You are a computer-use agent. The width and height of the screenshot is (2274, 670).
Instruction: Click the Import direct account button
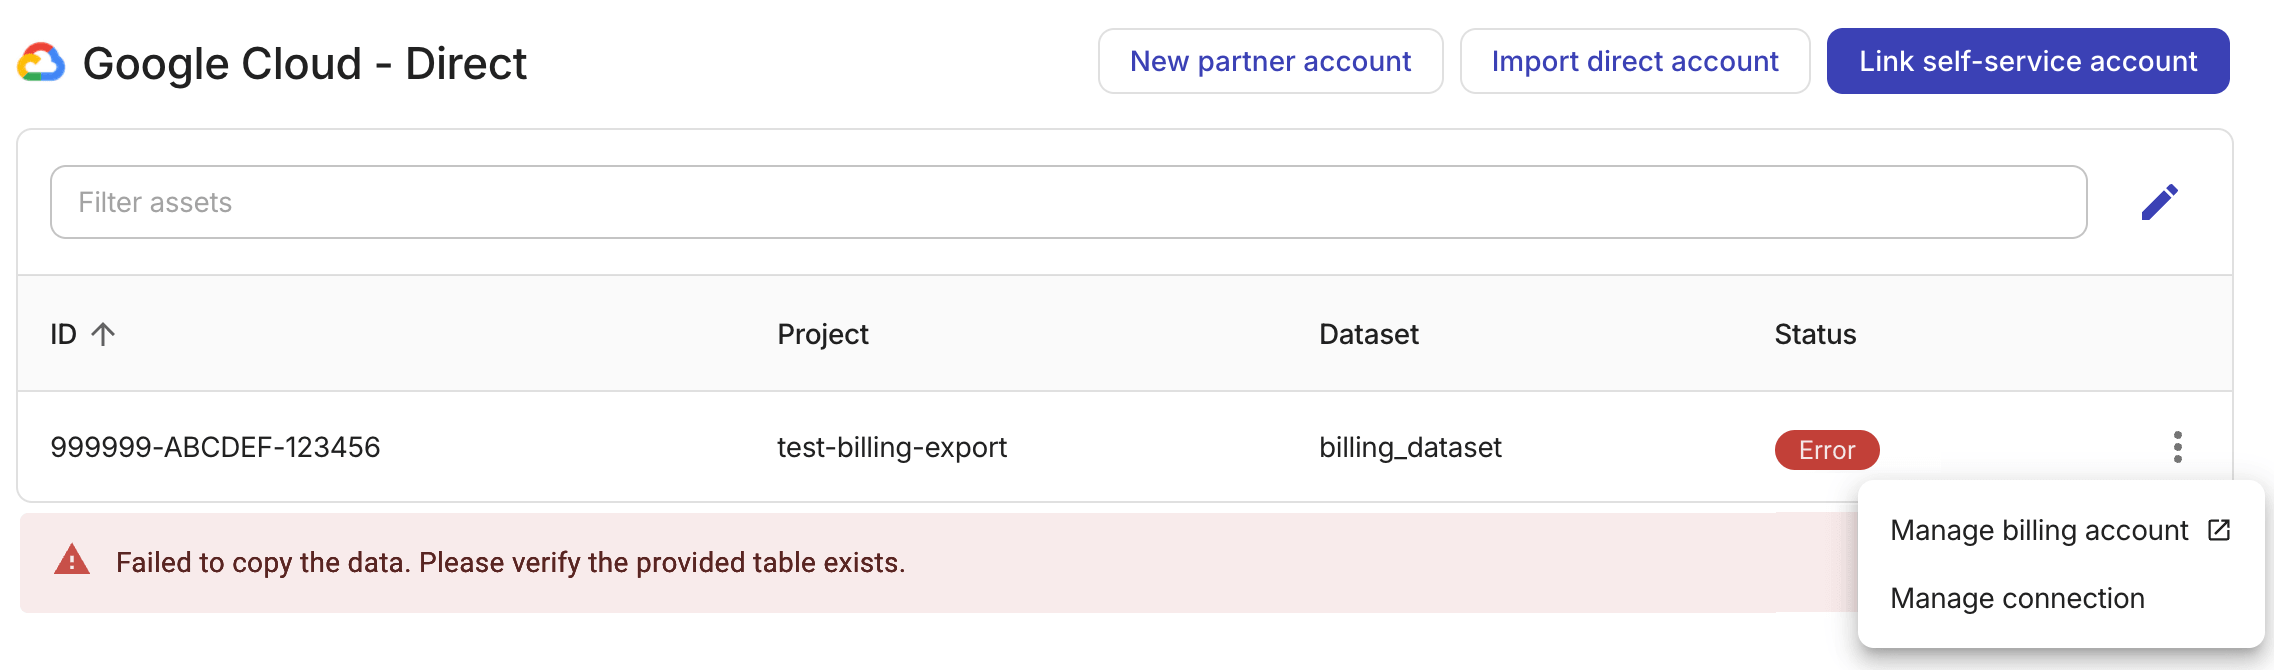pos(1635,61)
